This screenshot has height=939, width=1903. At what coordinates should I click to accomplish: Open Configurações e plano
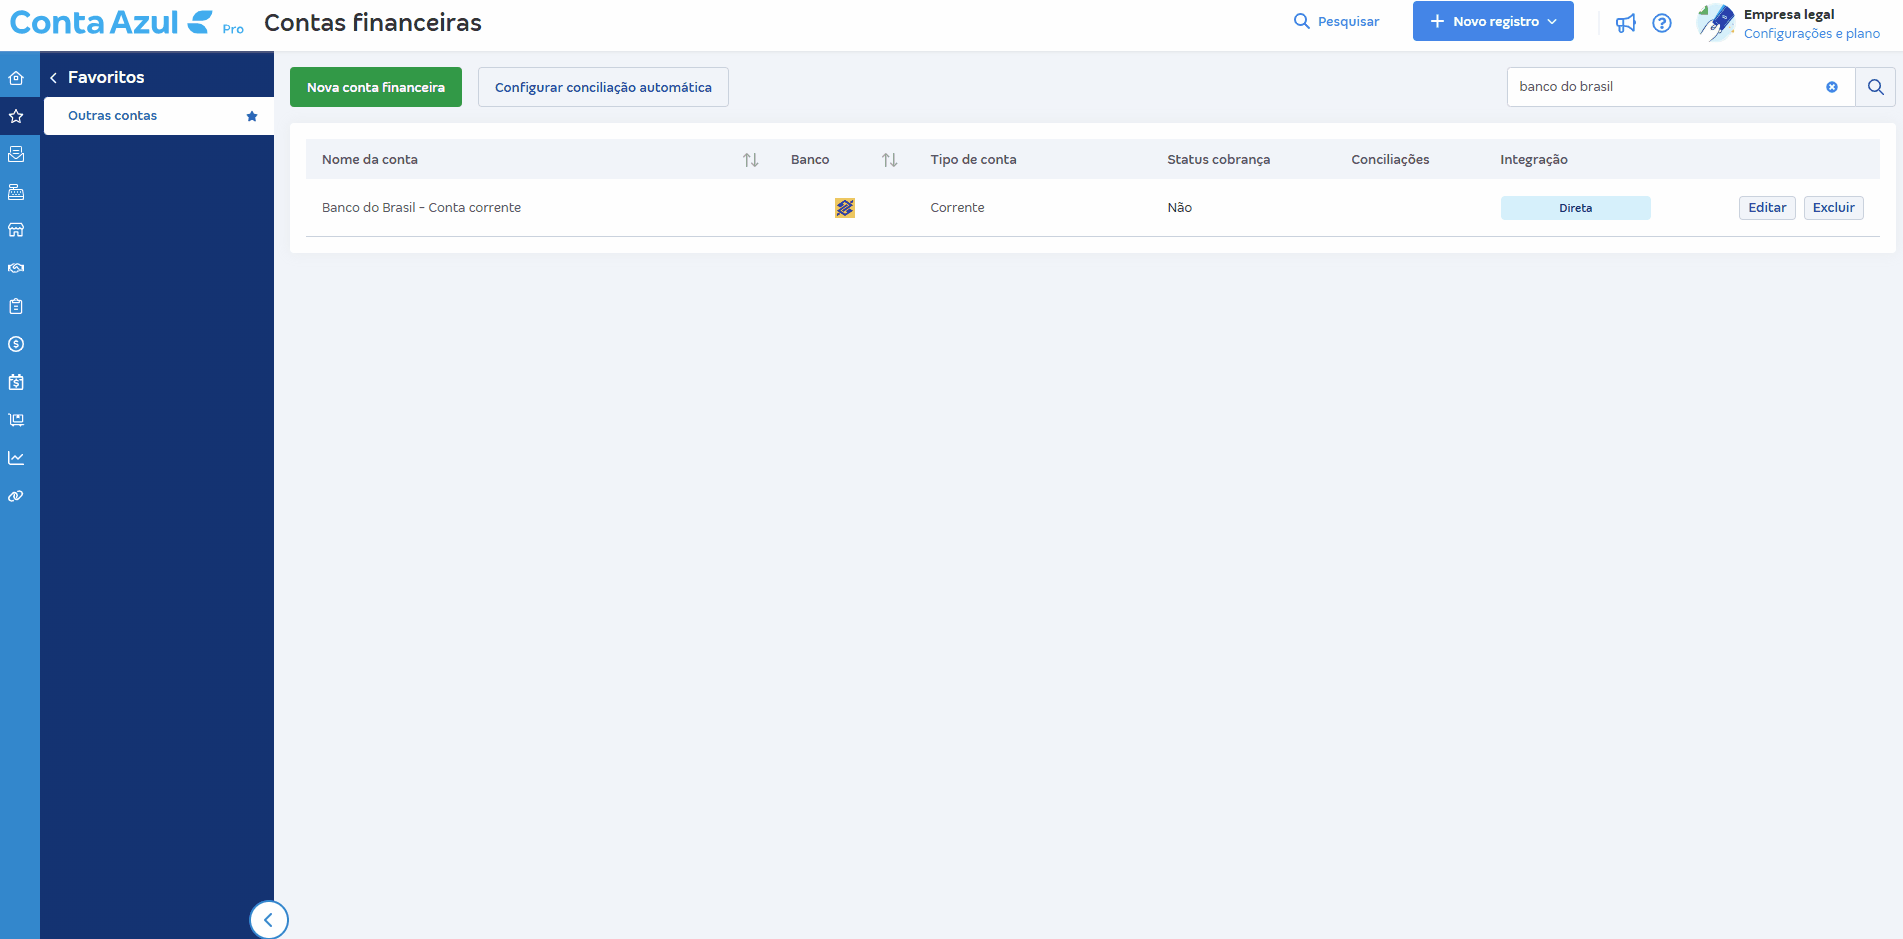point(1812,33)
